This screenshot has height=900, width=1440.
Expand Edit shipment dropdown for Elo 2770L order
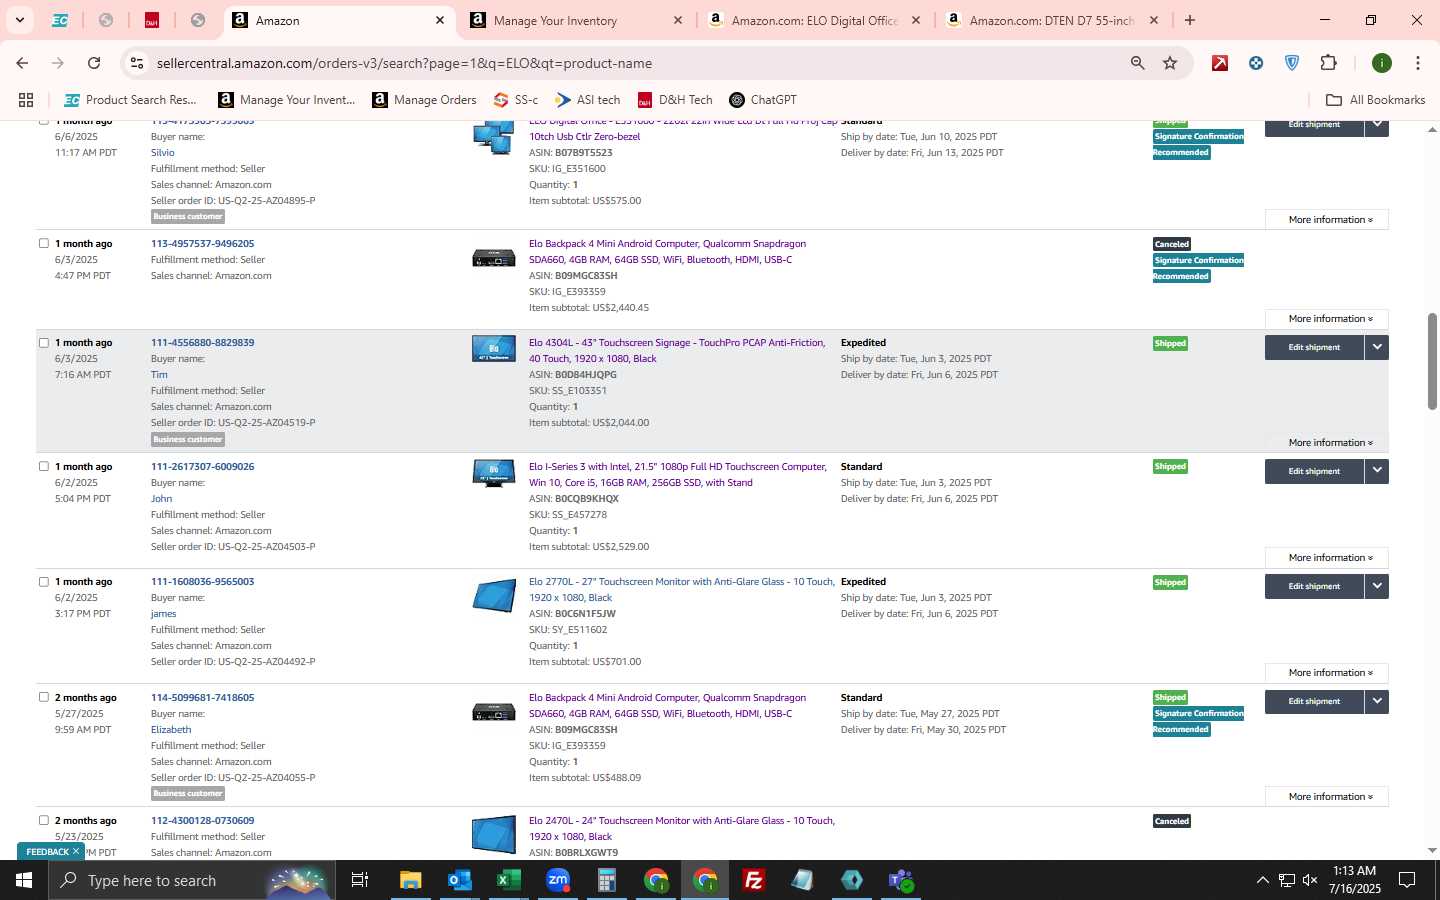click(x=1377, y=586)
